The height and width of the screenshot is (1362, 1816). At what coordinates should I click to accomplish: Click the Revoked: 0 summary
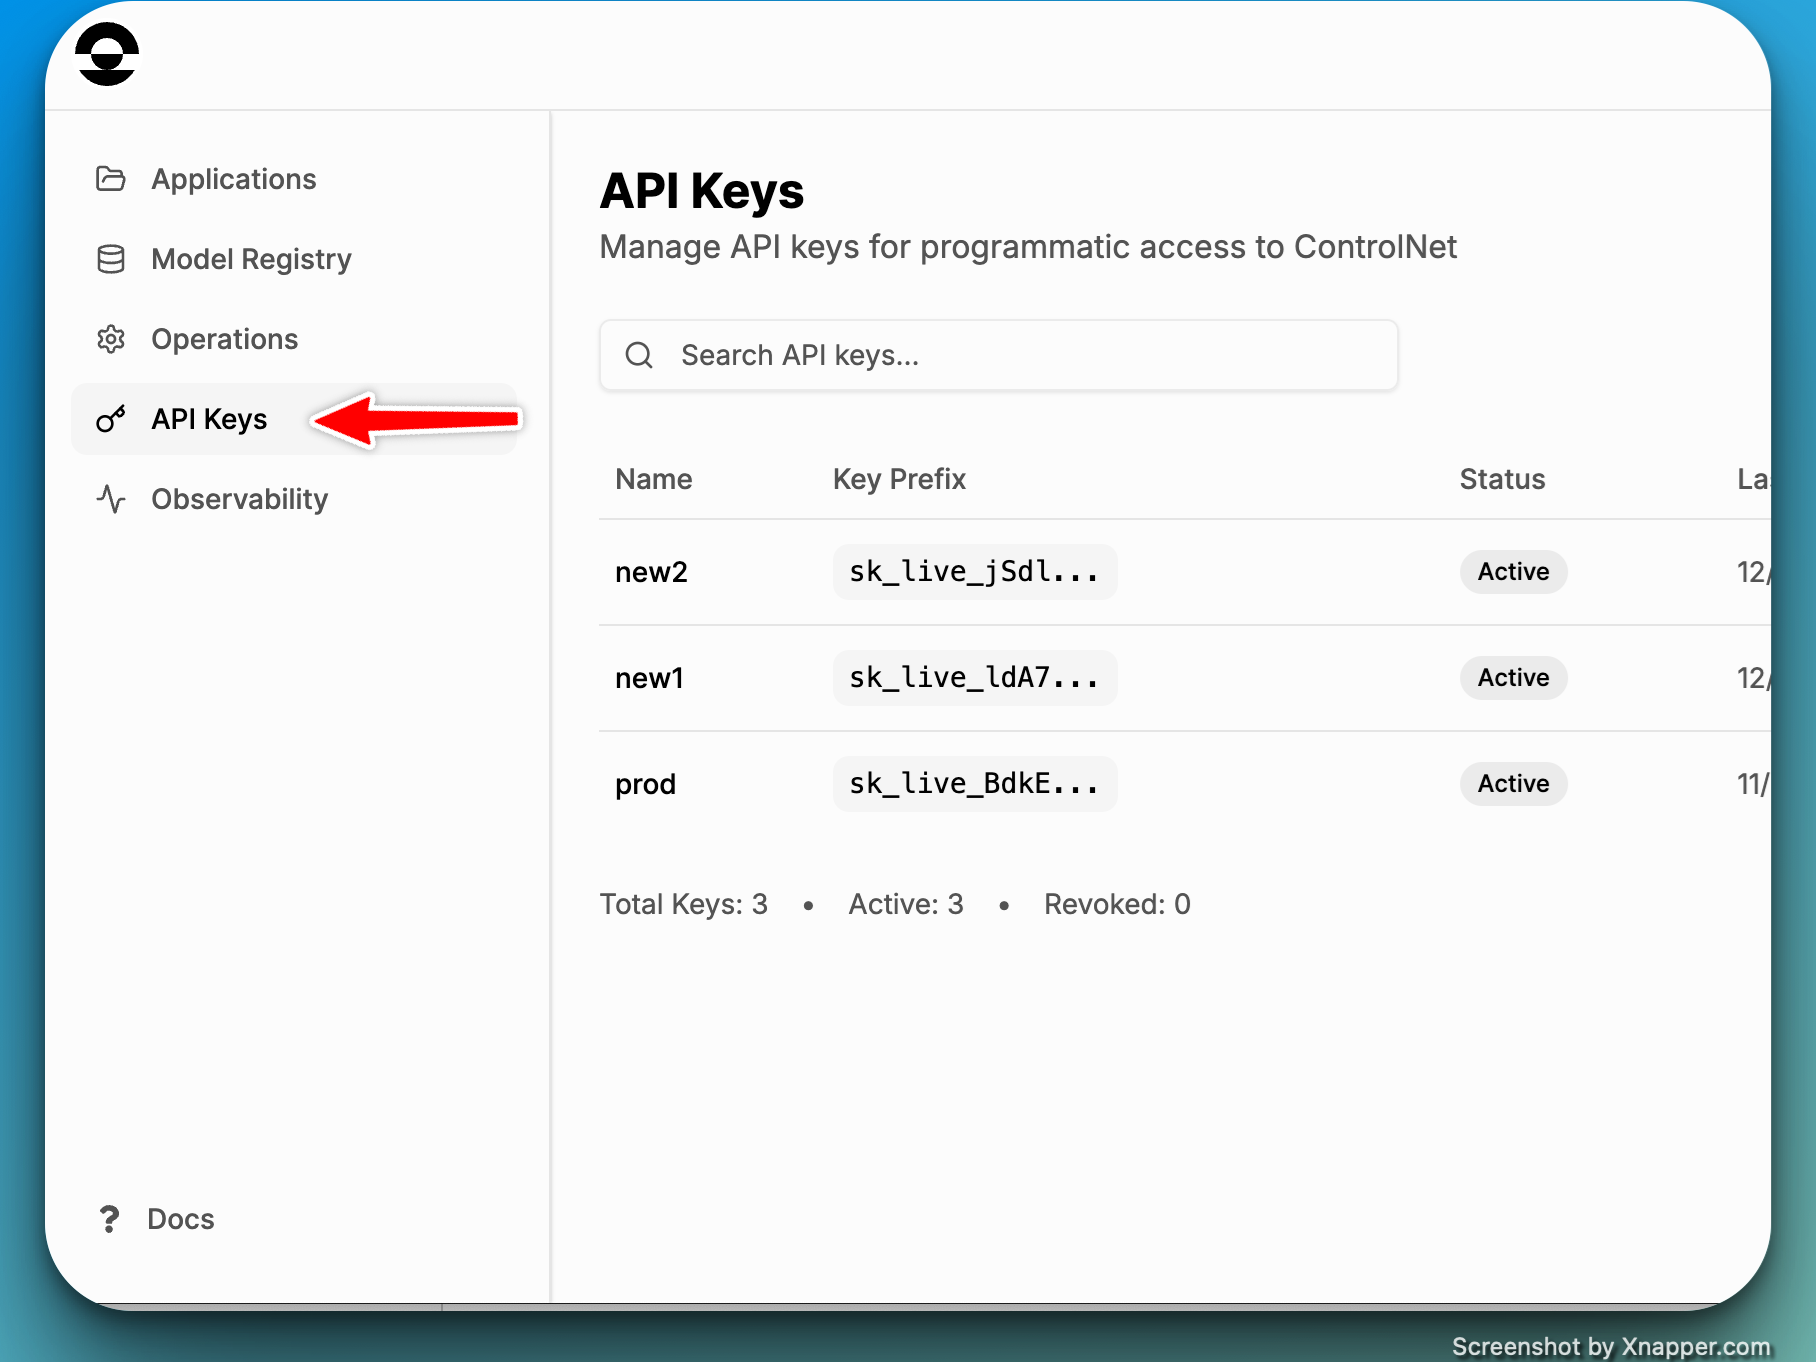(1117, 904)
